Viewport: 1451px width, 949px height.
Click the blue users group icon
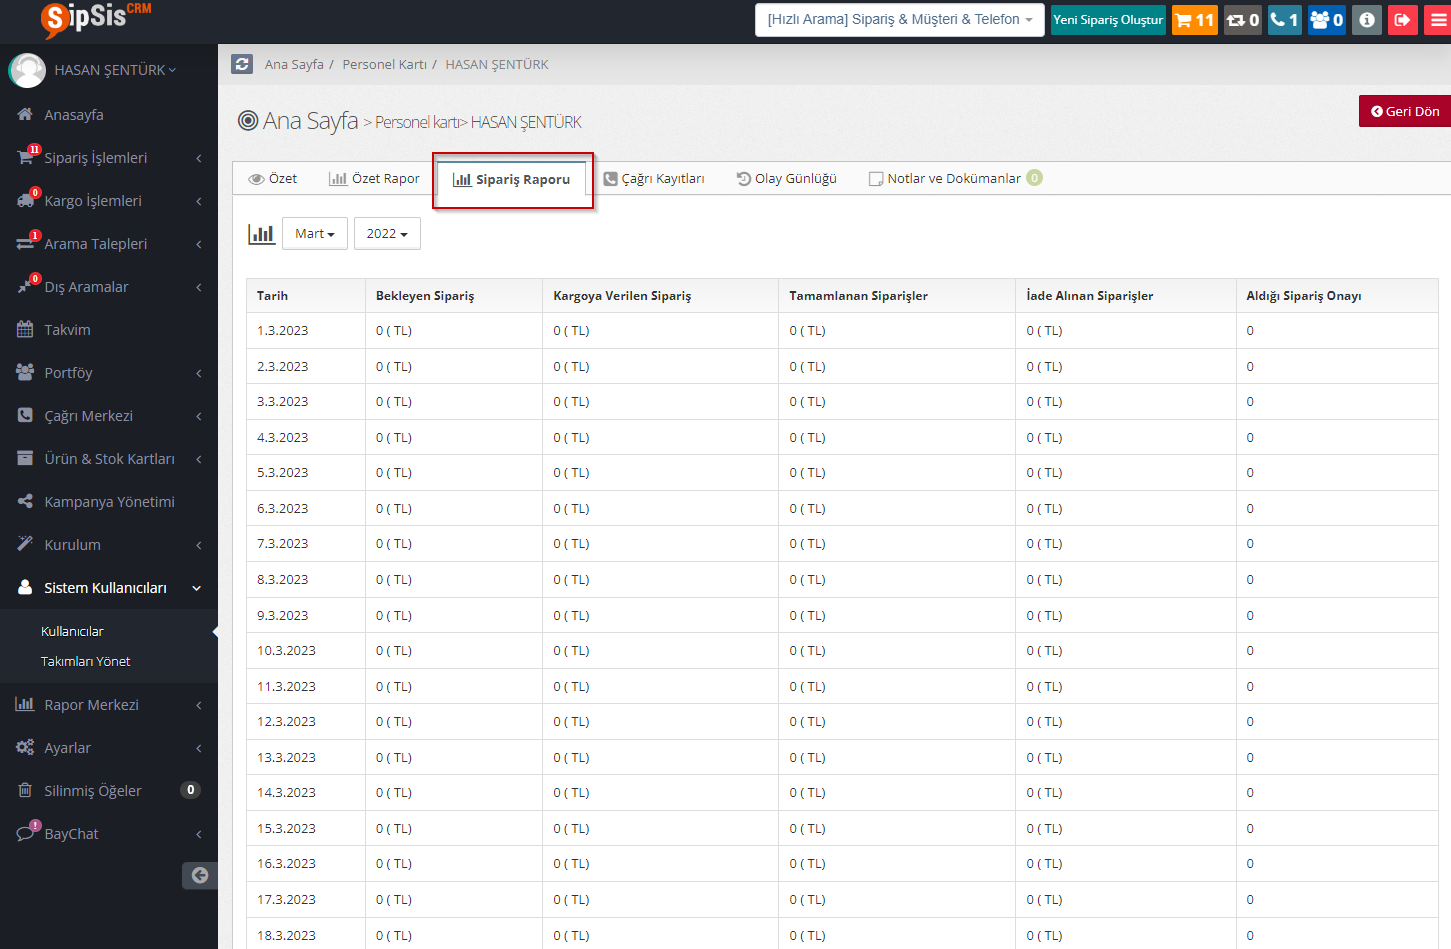pyautogui.click(x=1326, y=20)
